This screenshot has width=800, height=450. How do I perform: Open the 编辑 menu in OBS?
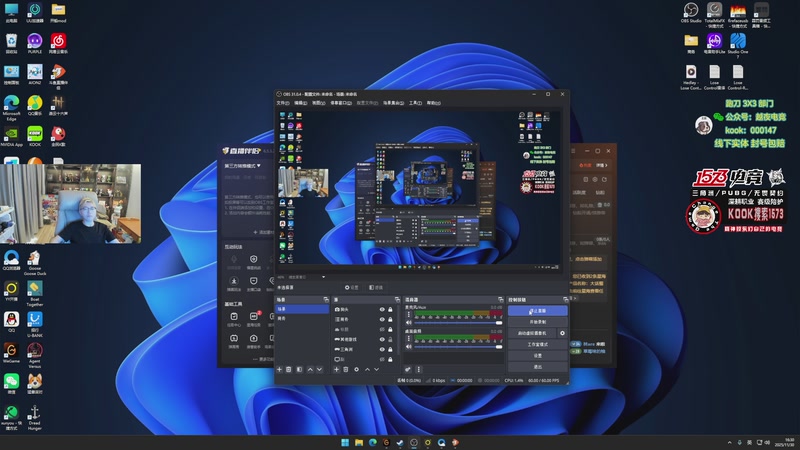click(301, 103)
